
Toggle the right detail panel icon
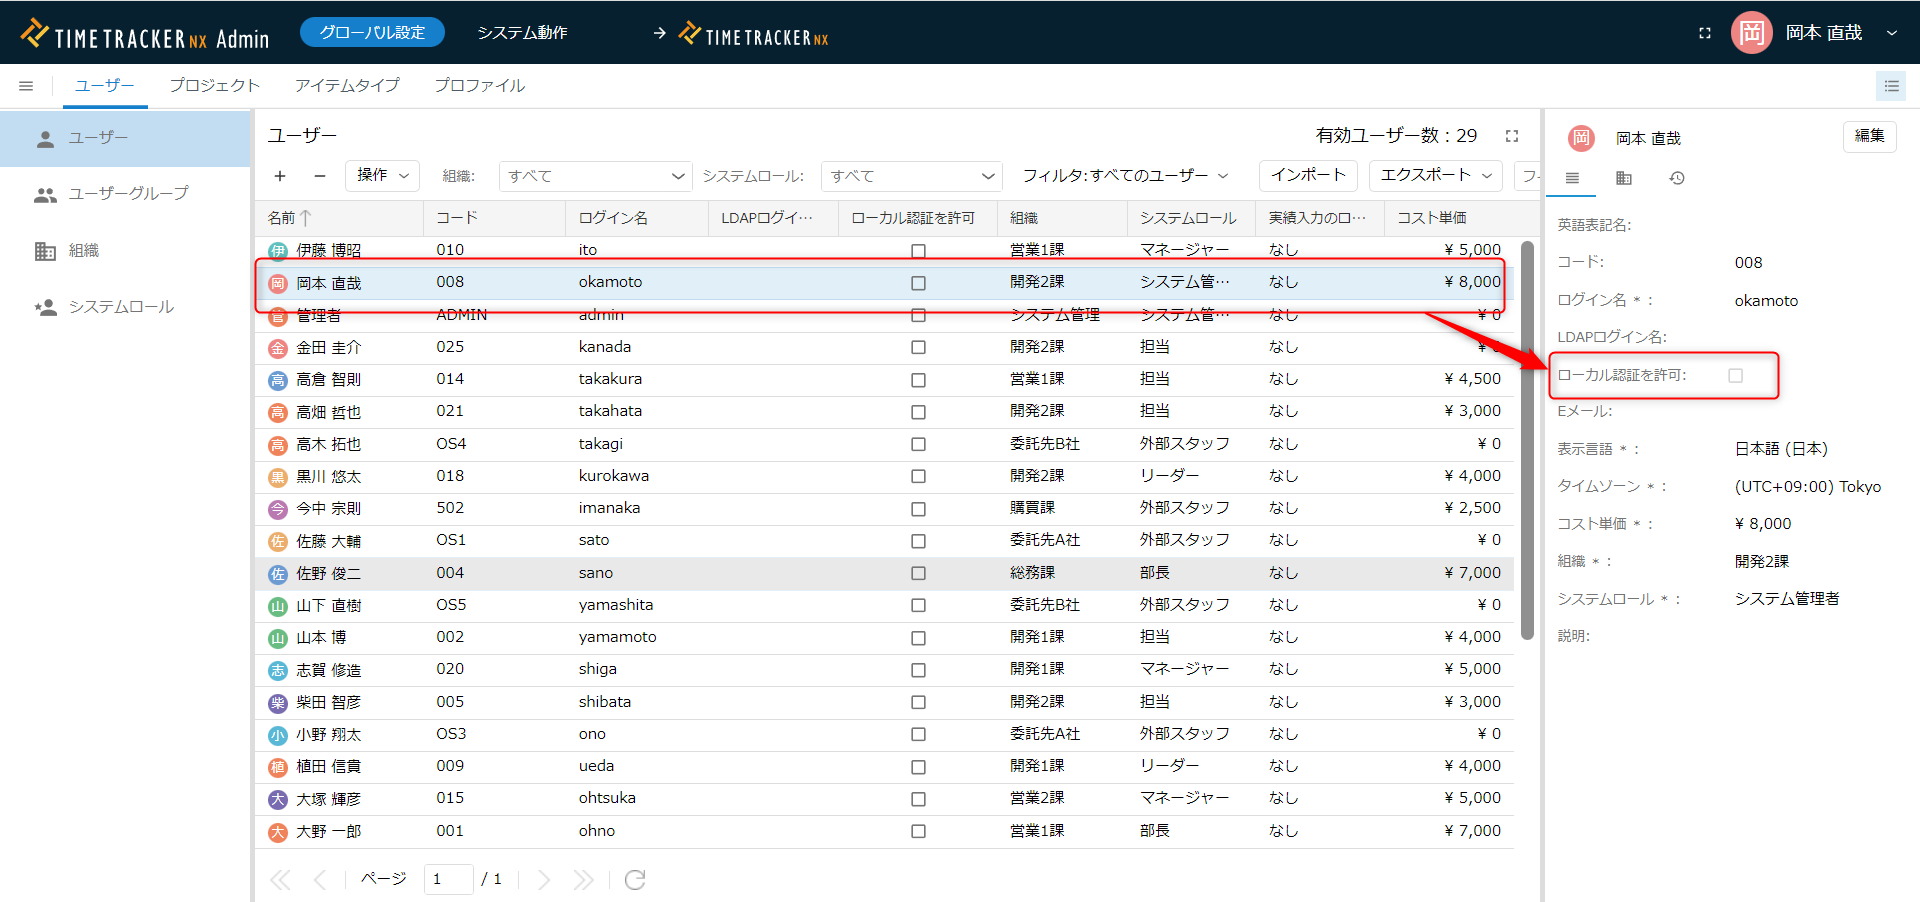coord(1891,86)
